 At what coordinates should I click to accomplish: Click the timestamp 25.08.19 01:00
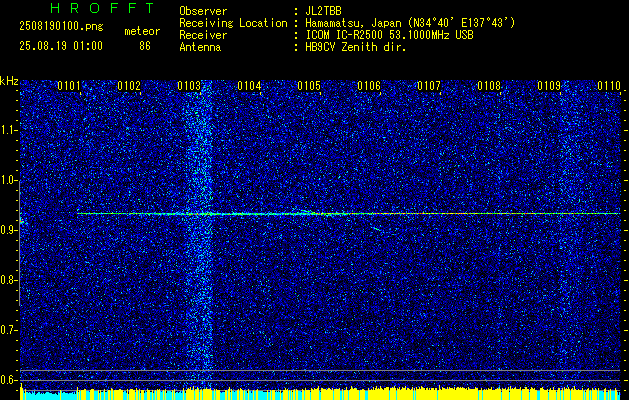(61, 46)
